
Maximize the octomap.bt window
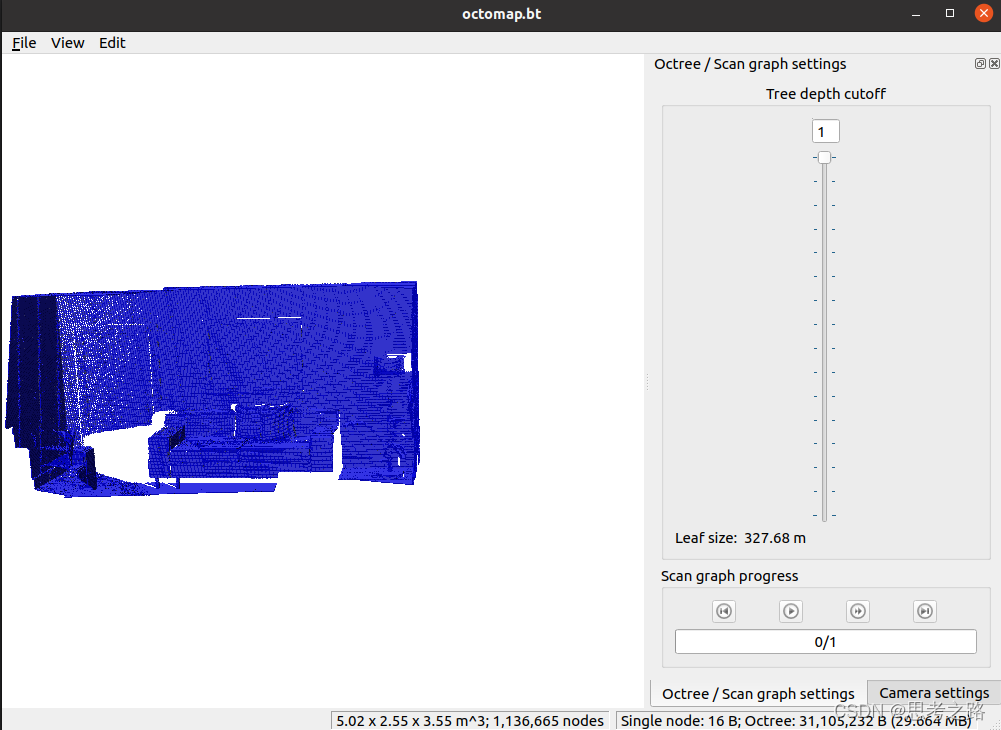point(950,13)
